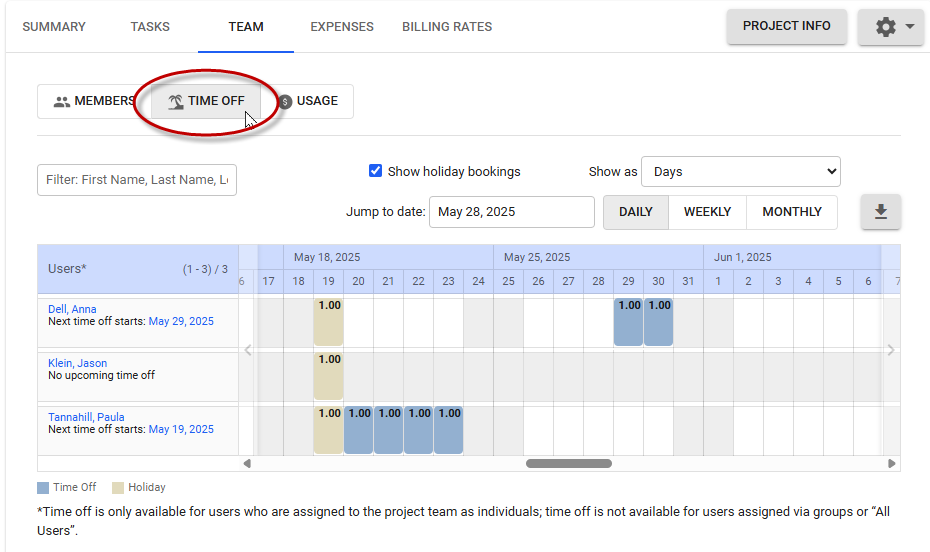Image resolution: width=930 pixels, height=552 pixels.
Task: Switch to the Expenses tab
Action: 342,27
